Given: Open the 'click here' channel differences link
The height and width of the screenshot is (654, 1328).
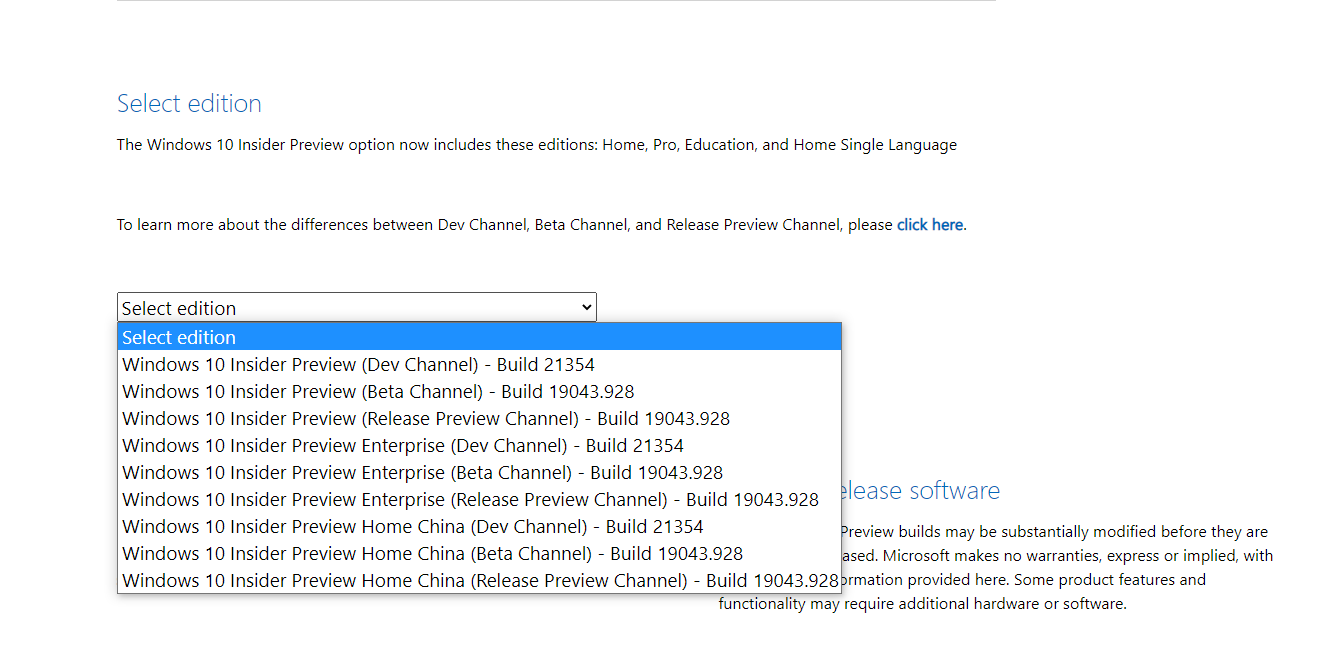Looking at the screenshot, I should click(x=929, y=224).
